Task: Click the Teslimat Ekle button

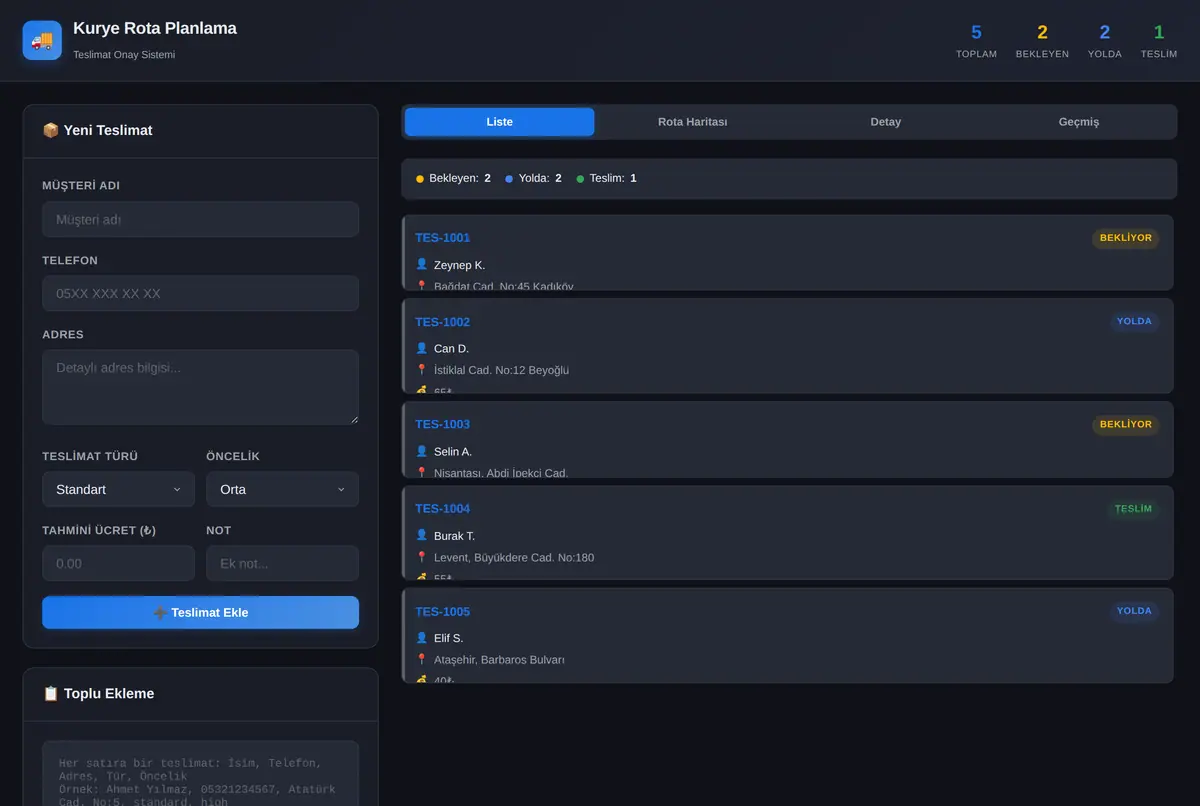Action: click(x=200, y=613)
